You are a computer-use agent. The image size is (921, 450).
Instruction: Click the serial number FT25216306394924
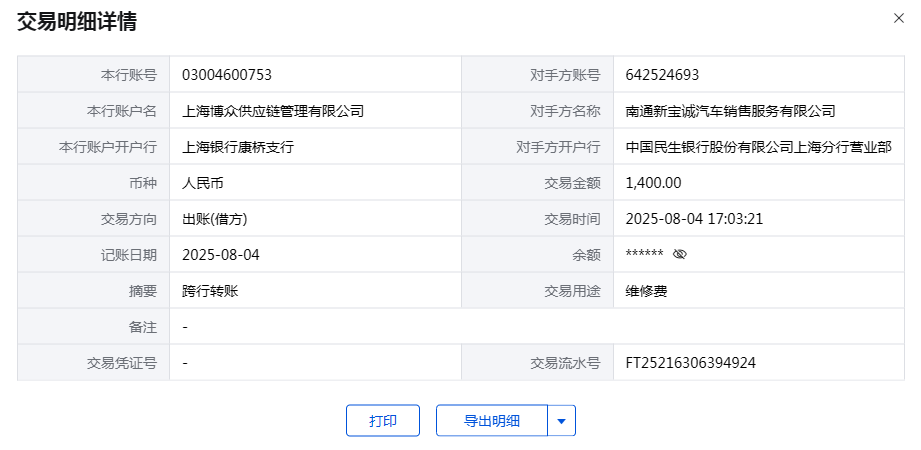point(690,363)
